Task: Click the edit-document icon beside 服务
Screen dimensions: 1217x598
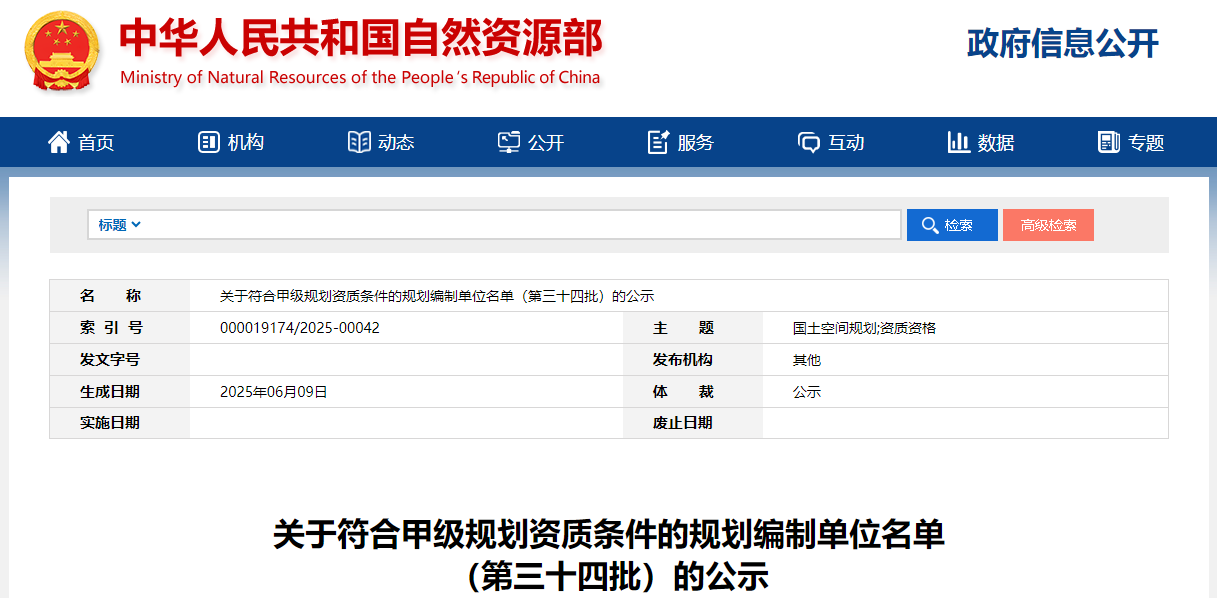Action: 658,142
